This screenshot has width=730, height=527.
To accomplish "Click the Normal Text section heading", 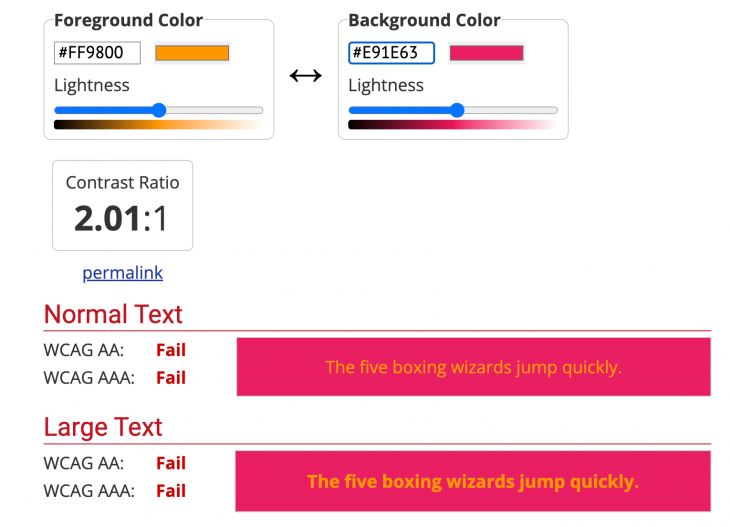I will click(x=113, y=314).
